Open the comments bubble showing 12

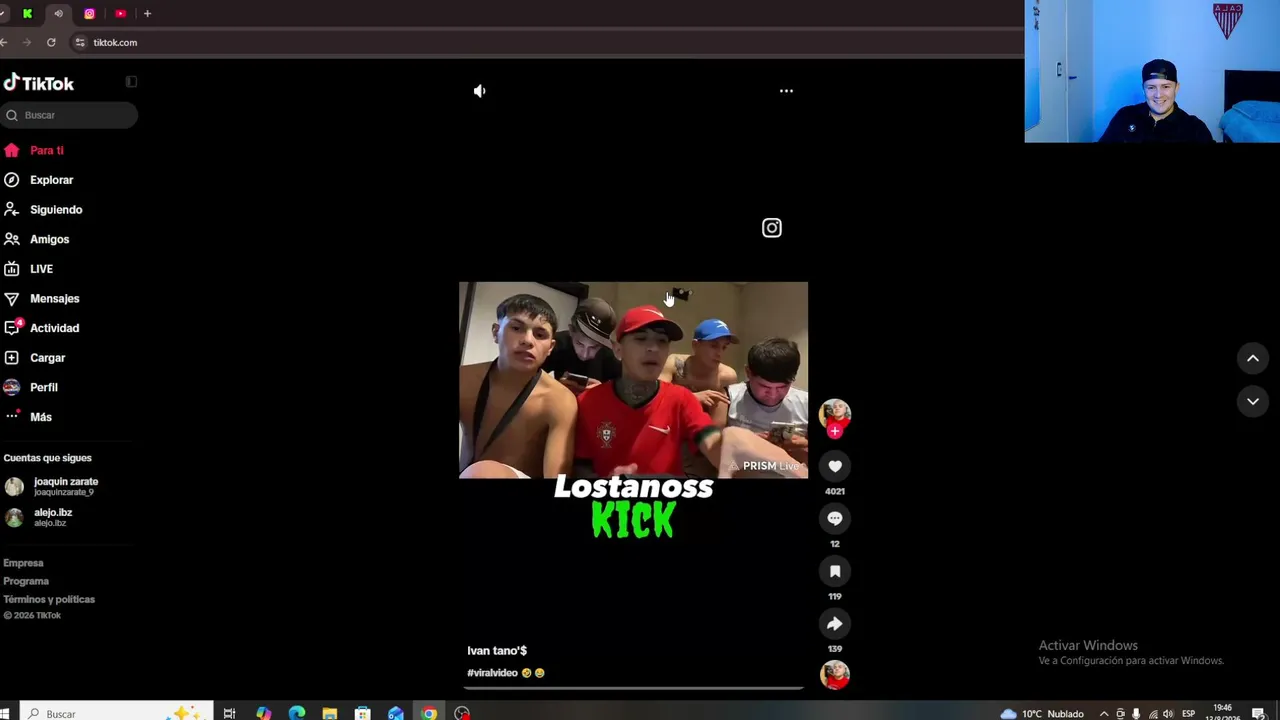pyautogui.click(x=835, y=518)
